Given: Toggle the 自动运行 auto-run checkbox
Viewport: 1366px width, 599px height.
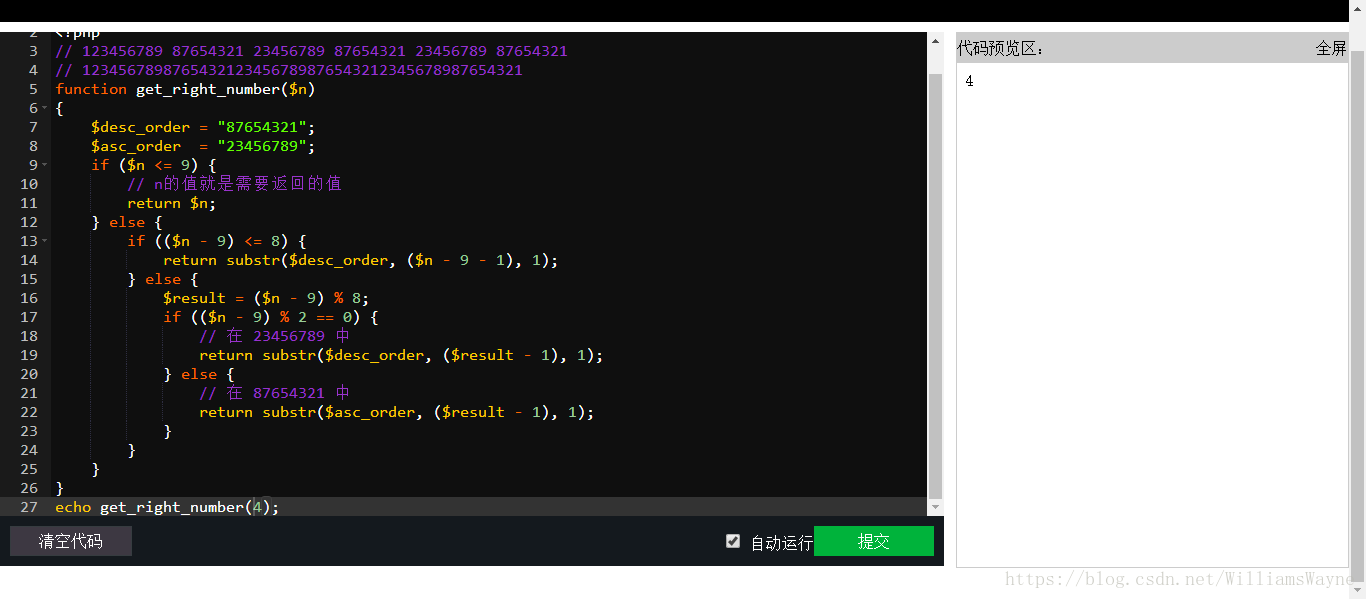Looking at the screenshot, I should click(733, 541).
